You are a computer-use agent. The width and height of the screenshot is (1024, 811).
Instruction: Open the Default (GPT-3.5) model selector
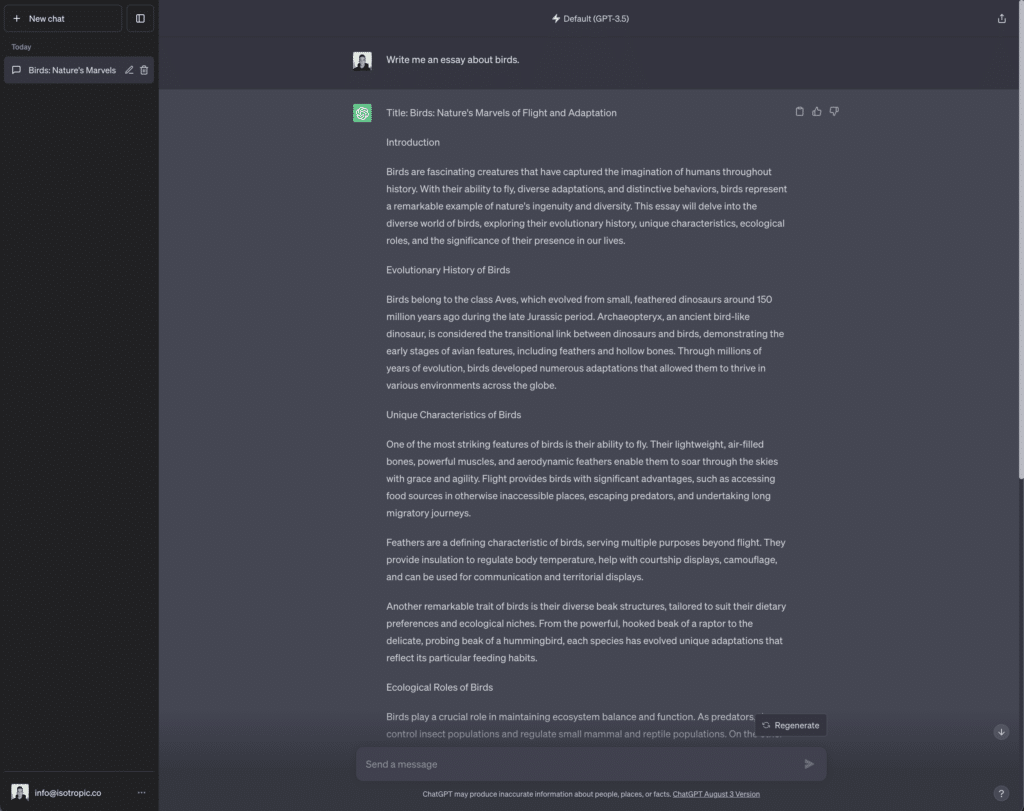coord(590,18)
